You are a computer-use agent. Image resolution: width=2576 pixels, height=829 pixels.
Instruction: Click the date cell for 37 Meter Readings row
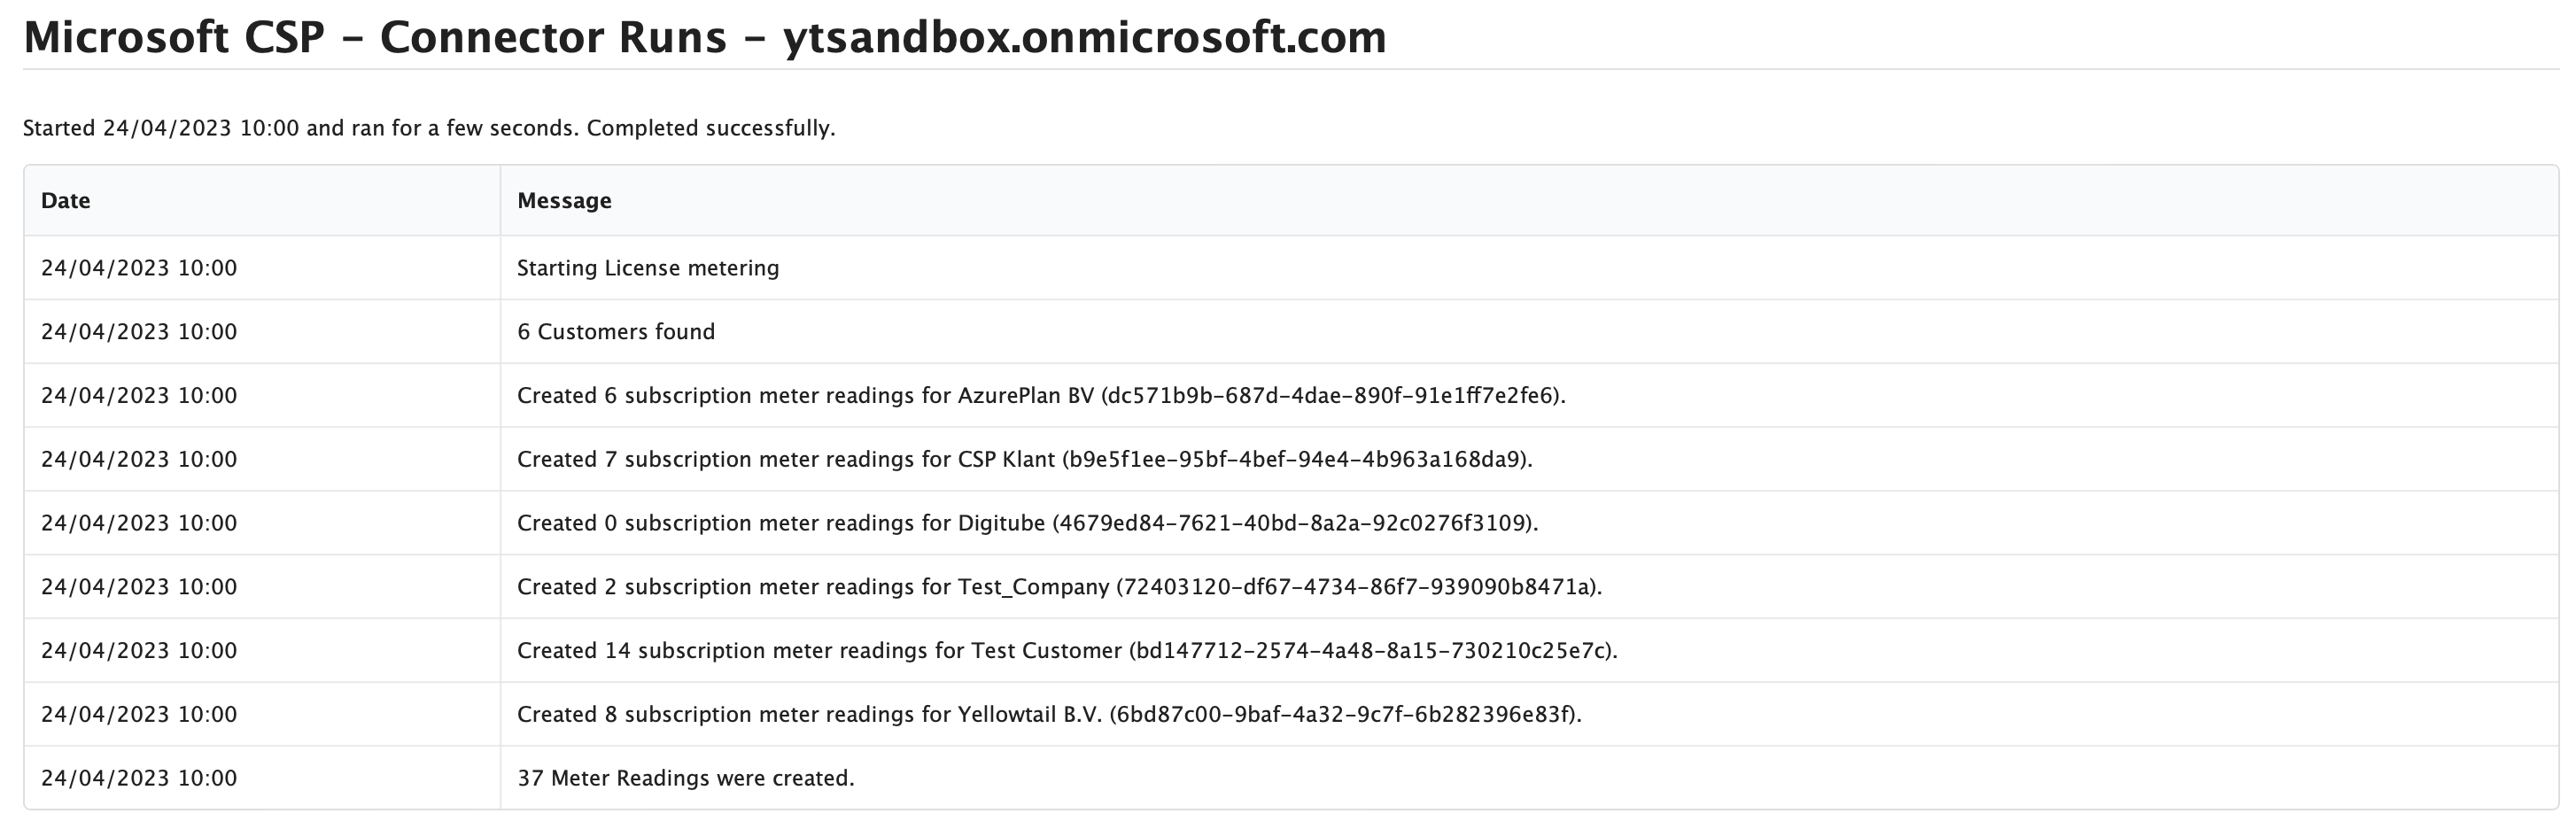pyautogui.click(x=139, y=778)
